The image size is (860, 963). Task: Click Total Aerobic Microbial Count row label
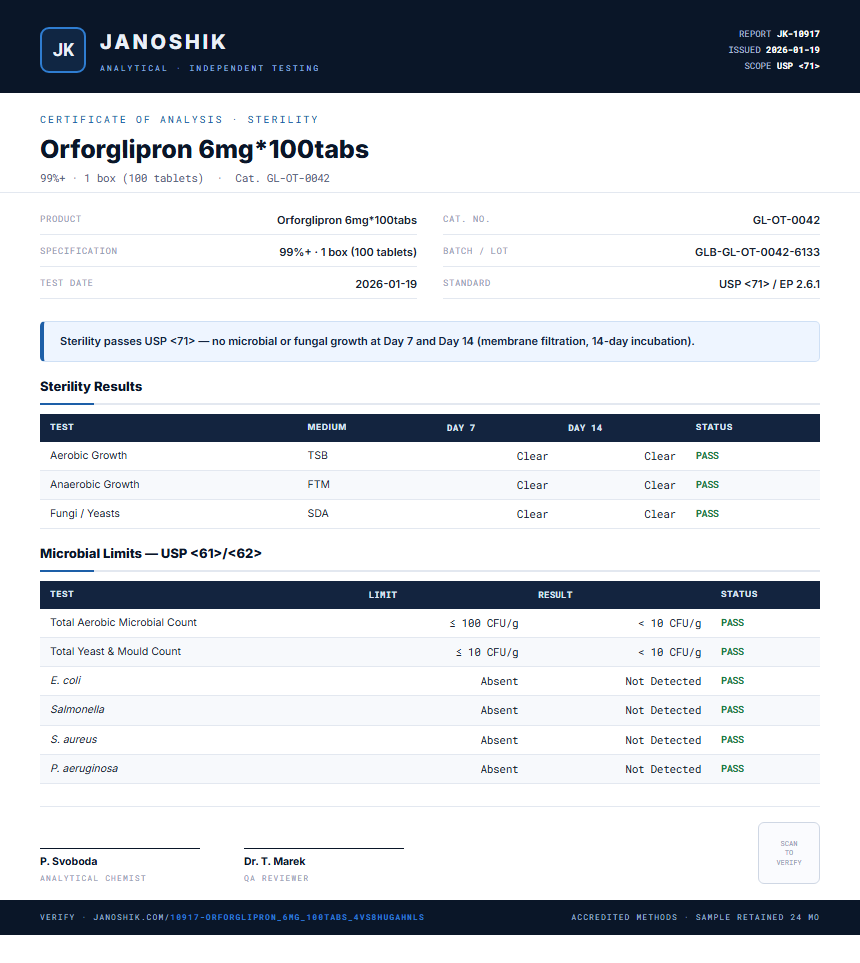pyautogui.click(x=123, y=622)
